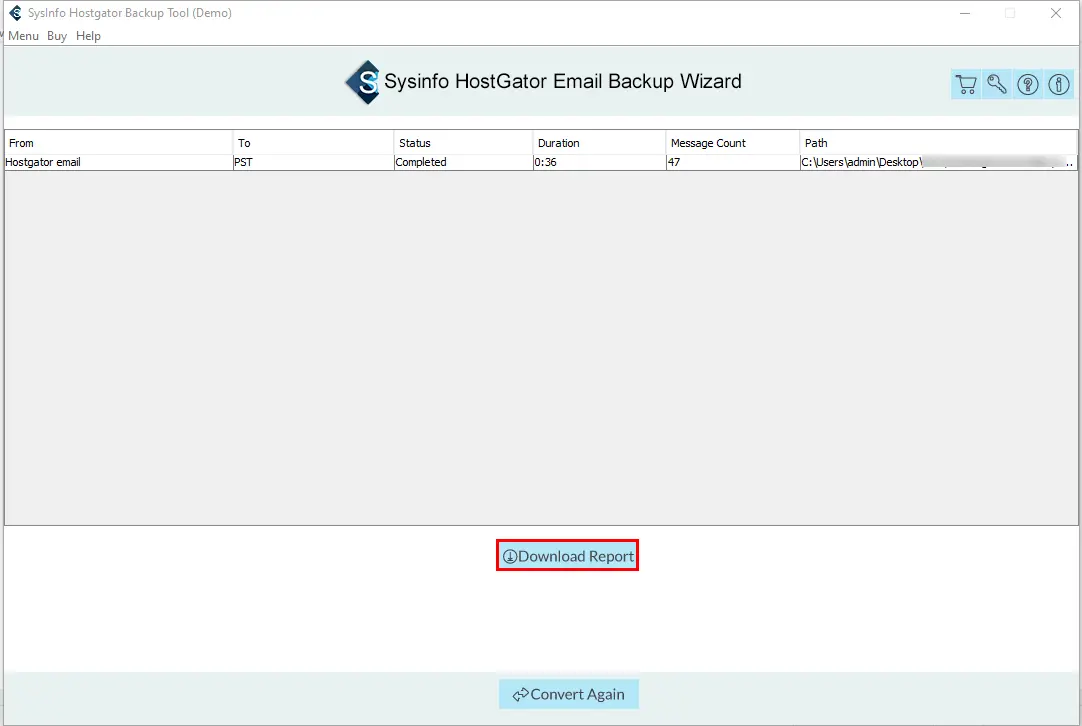Click the question mark help icon
The height and width of the screenshot is (726, 1082).
[x=1028, y=85]
